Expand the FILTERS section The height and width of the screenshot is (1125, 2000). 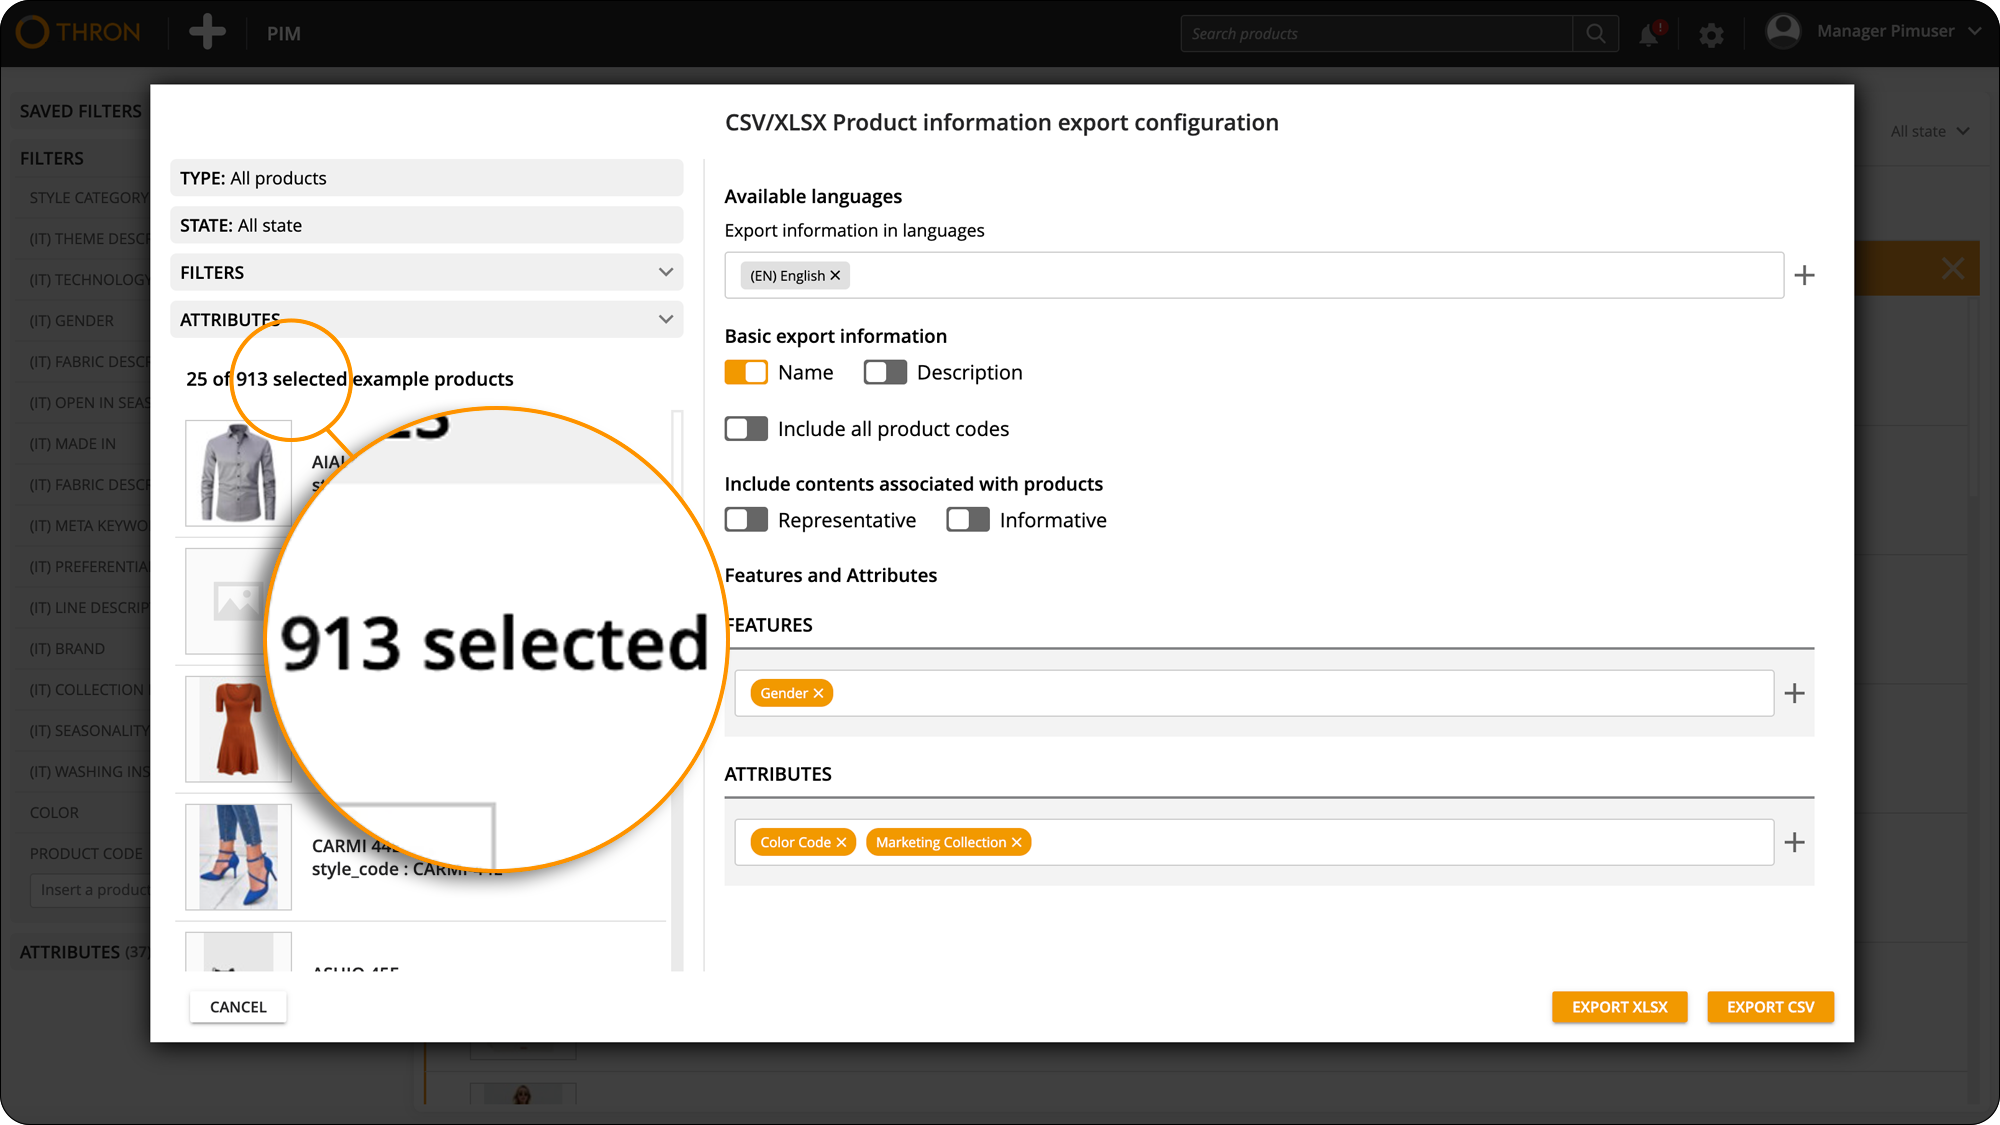coord(426,272)
